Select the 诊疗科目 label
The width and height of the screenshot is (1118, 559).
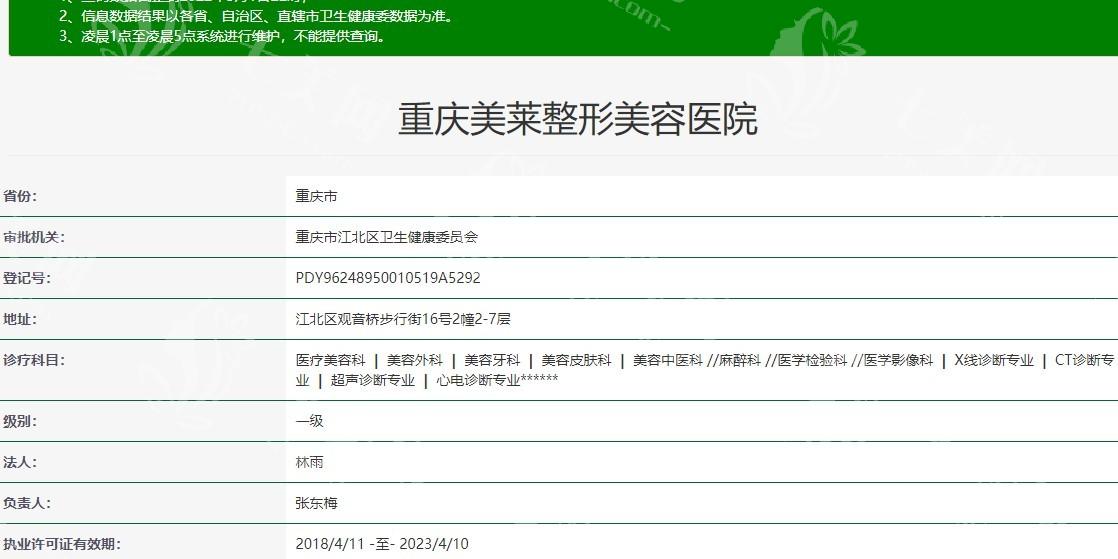[x=34, y=360]
